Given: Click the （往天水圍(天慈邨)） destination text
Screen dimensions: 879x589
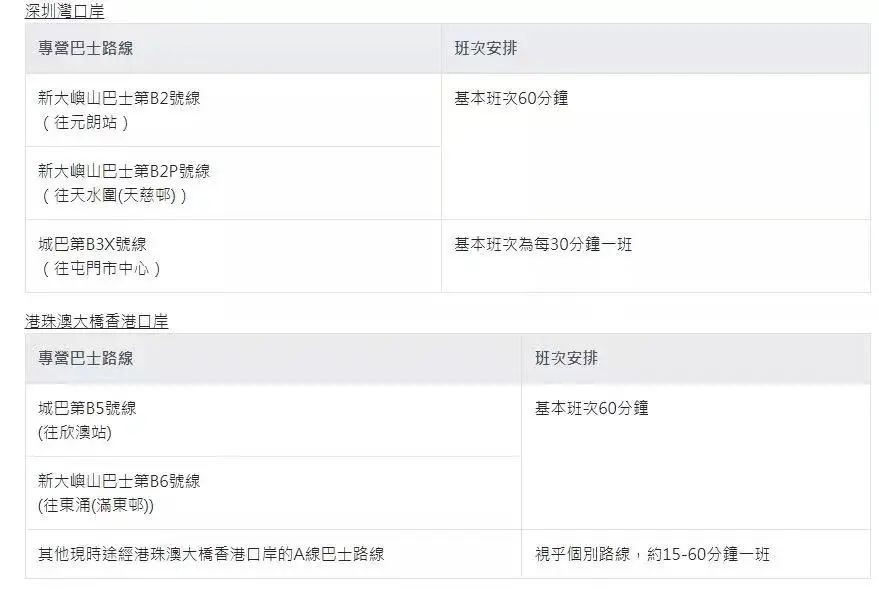Looking at the screenshot, I should click(114, 196).
